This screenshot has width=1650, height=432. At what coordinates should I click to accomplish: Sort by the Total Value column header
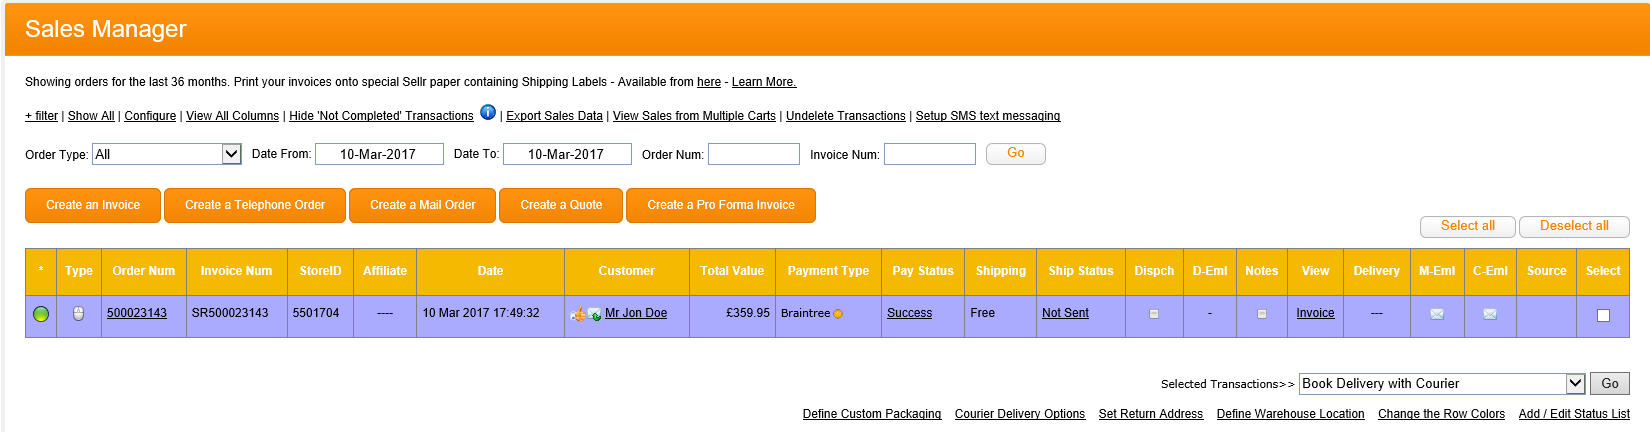click(732, 271)
